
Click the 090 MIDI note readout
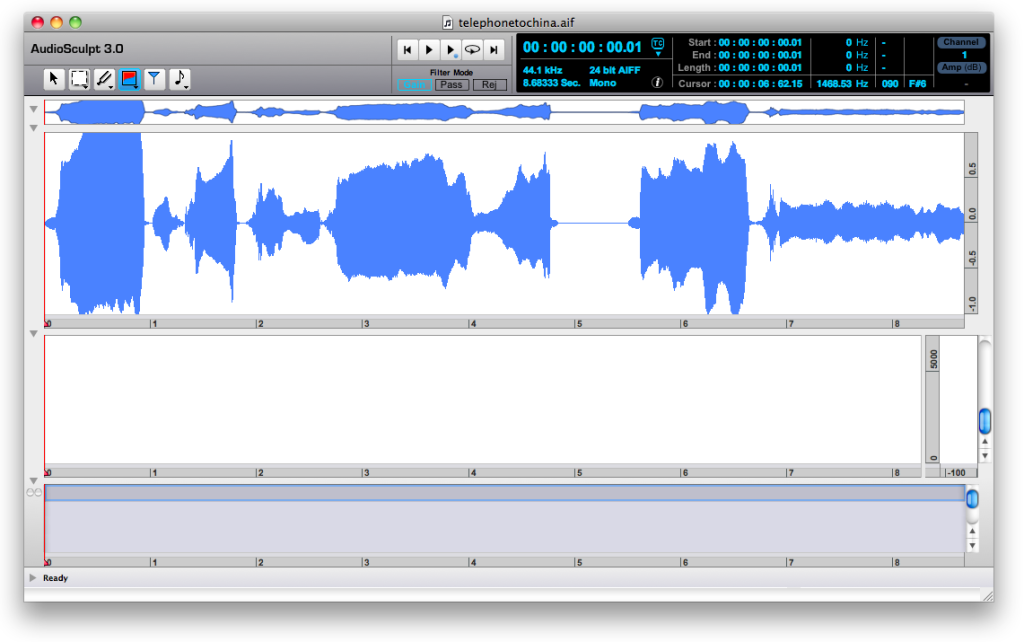coord(889,84)
